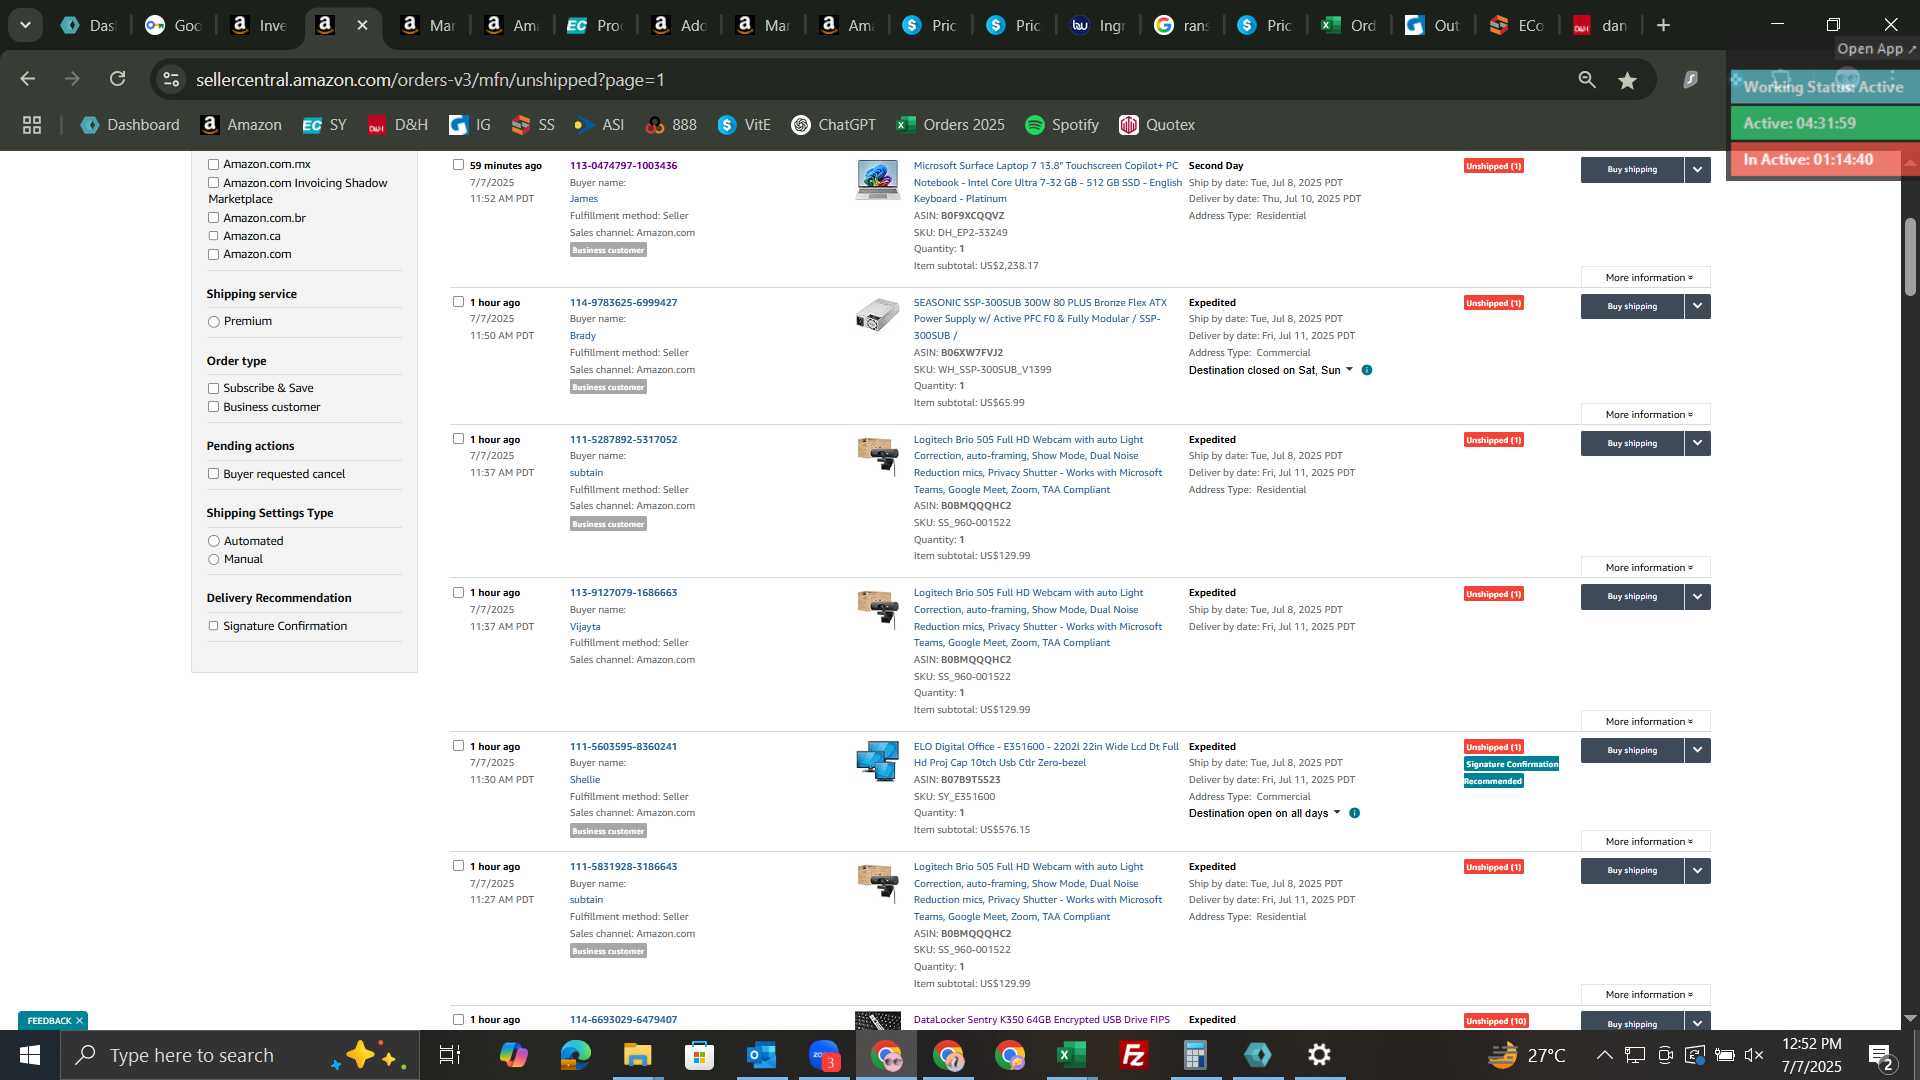
Task: Select order 113-0474797-1003436 checkbox
Action: coord(458,165)
